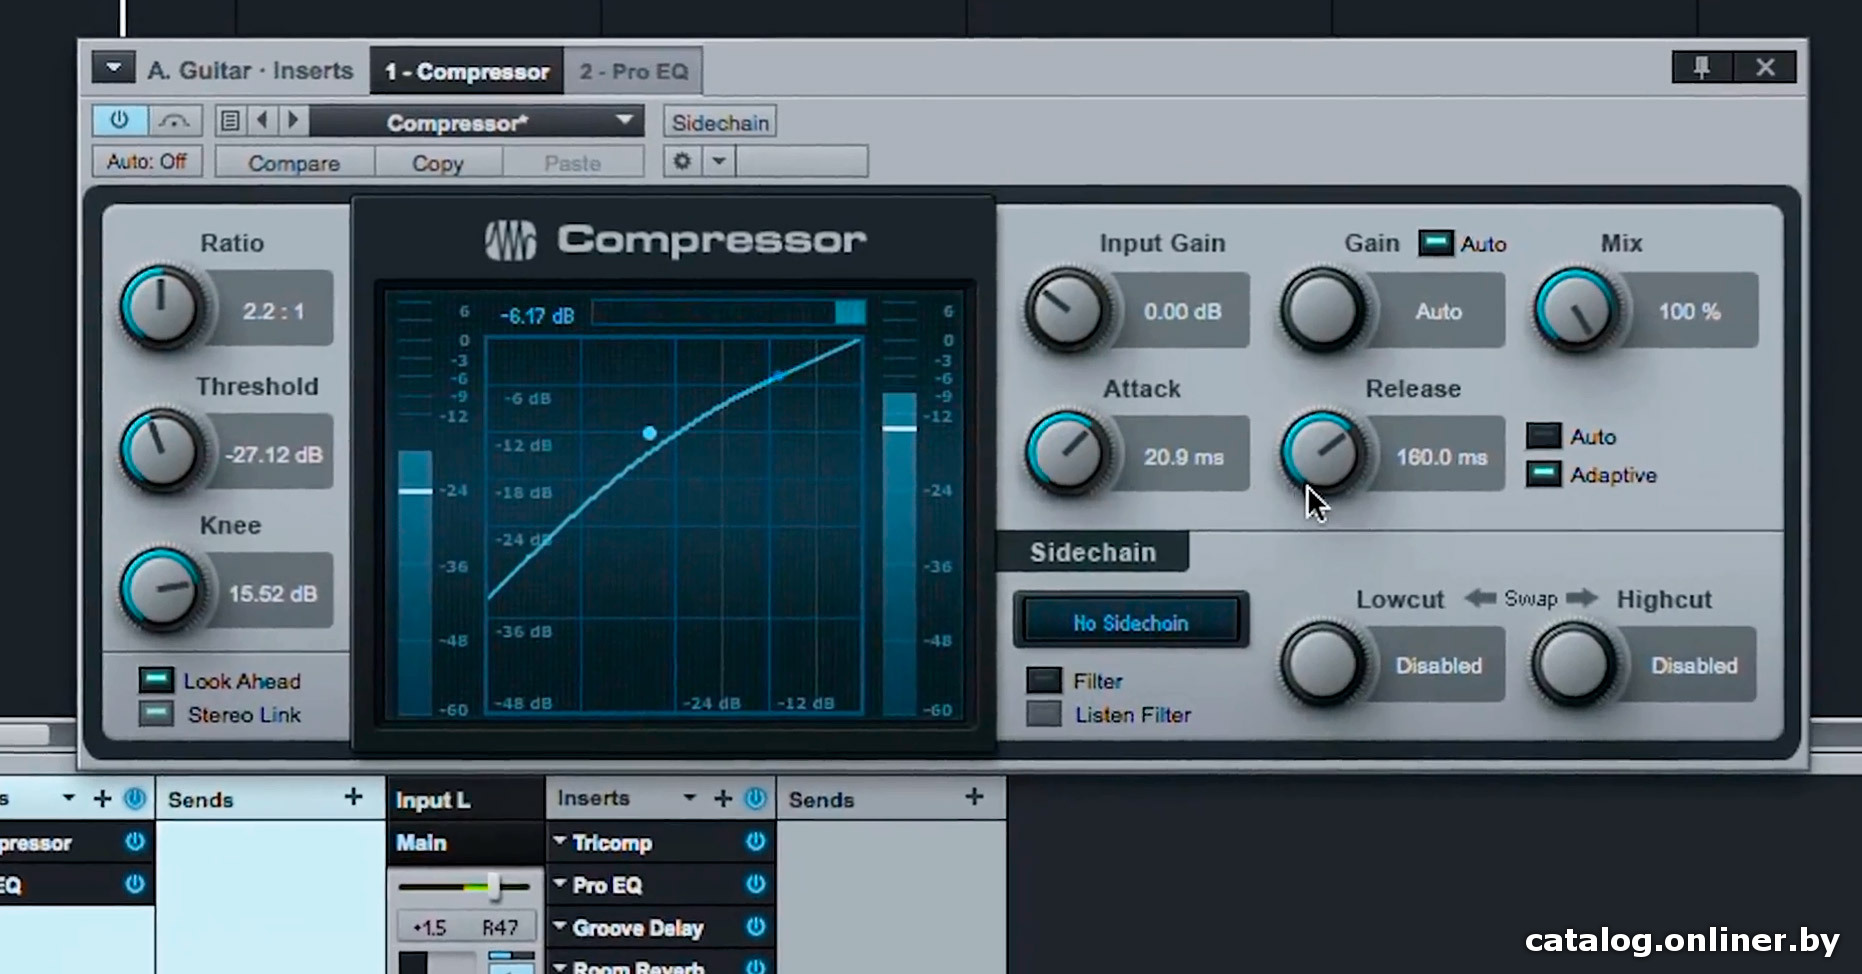Add a send on Main channel Sends
Image resolution: width=1862 pixels, height=974 pixels.
pos(974,797)
